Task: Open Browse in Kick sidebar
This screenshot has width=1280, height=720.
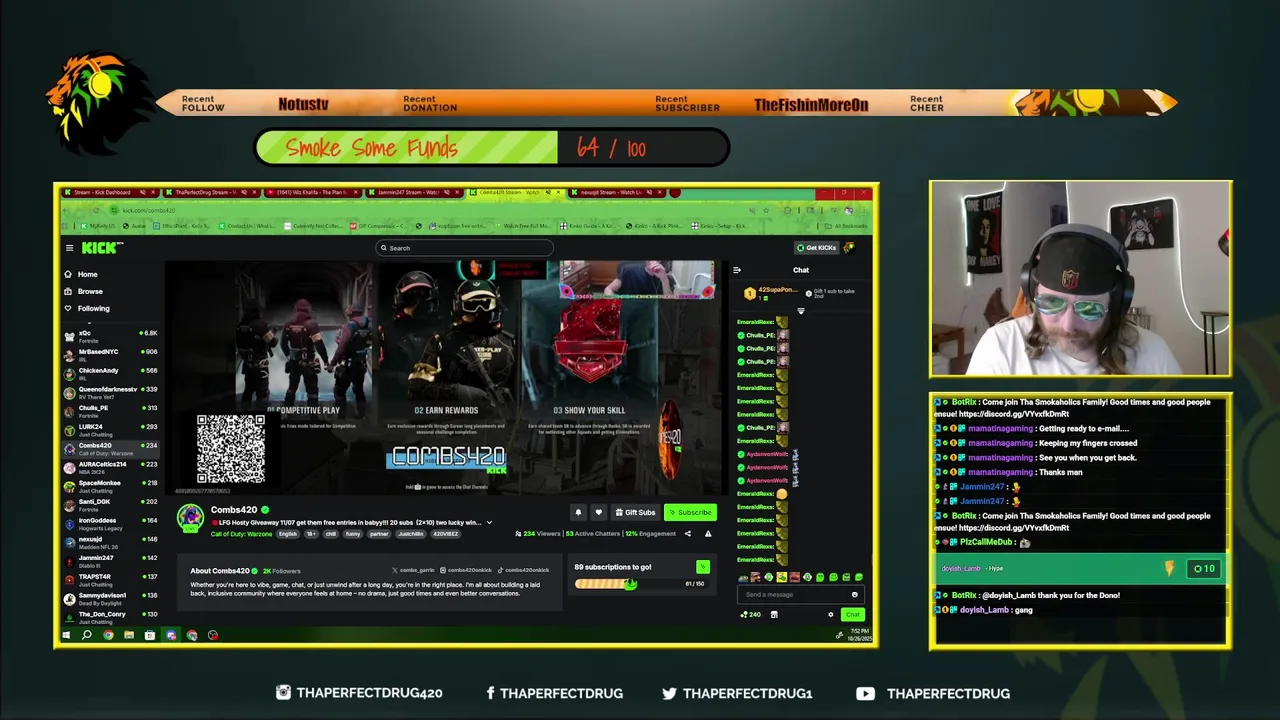Action: click(84, 291)
